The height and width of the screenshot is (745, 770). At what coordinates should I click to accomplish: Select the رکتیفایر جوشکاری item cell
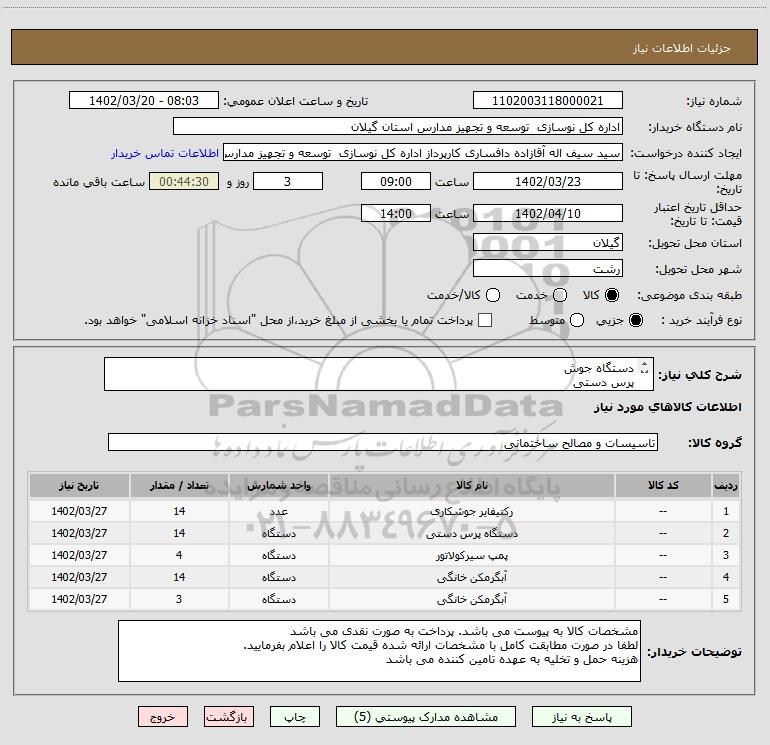(471, 511)
